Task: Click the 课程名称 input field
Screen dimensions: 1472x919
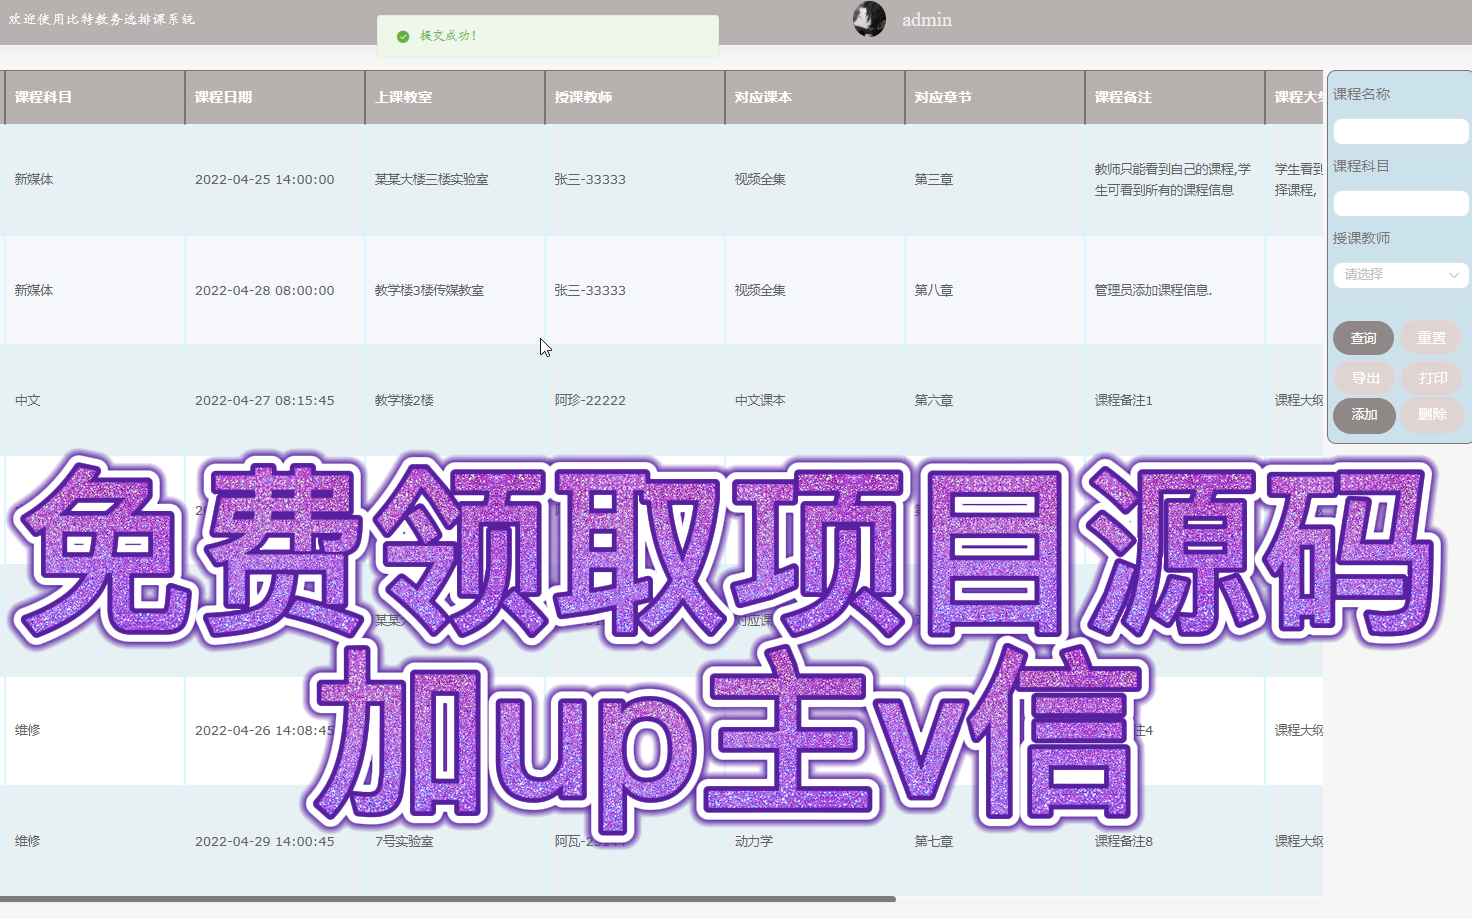Action: coord(1400,131)
